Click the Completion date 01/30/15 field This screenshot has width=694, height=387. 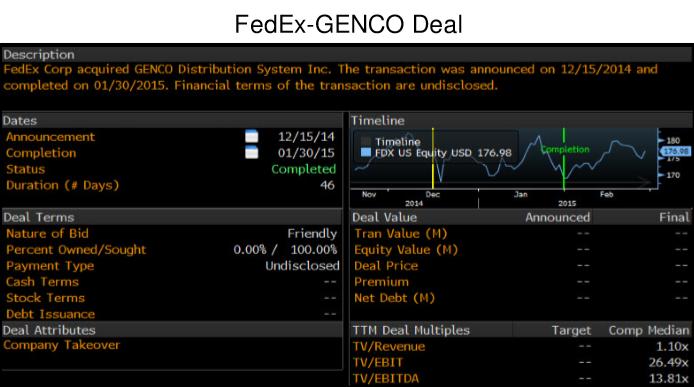tap(306, 153)
